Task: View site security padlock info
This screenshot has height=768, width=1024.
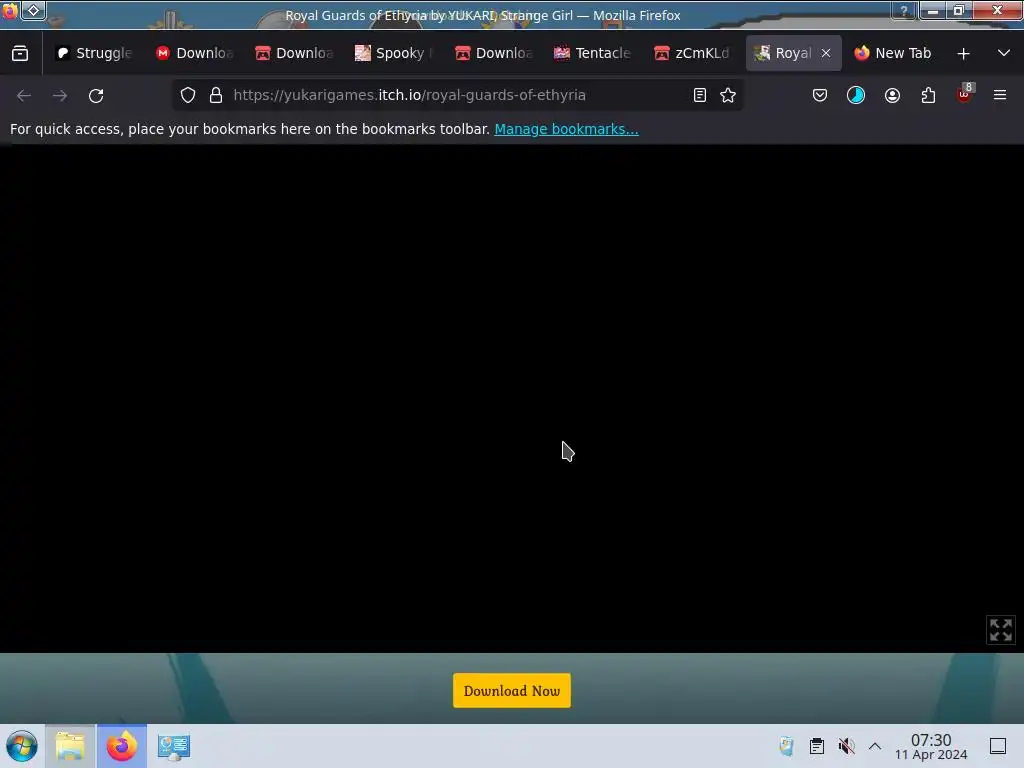Action: [x=216, y=95]
